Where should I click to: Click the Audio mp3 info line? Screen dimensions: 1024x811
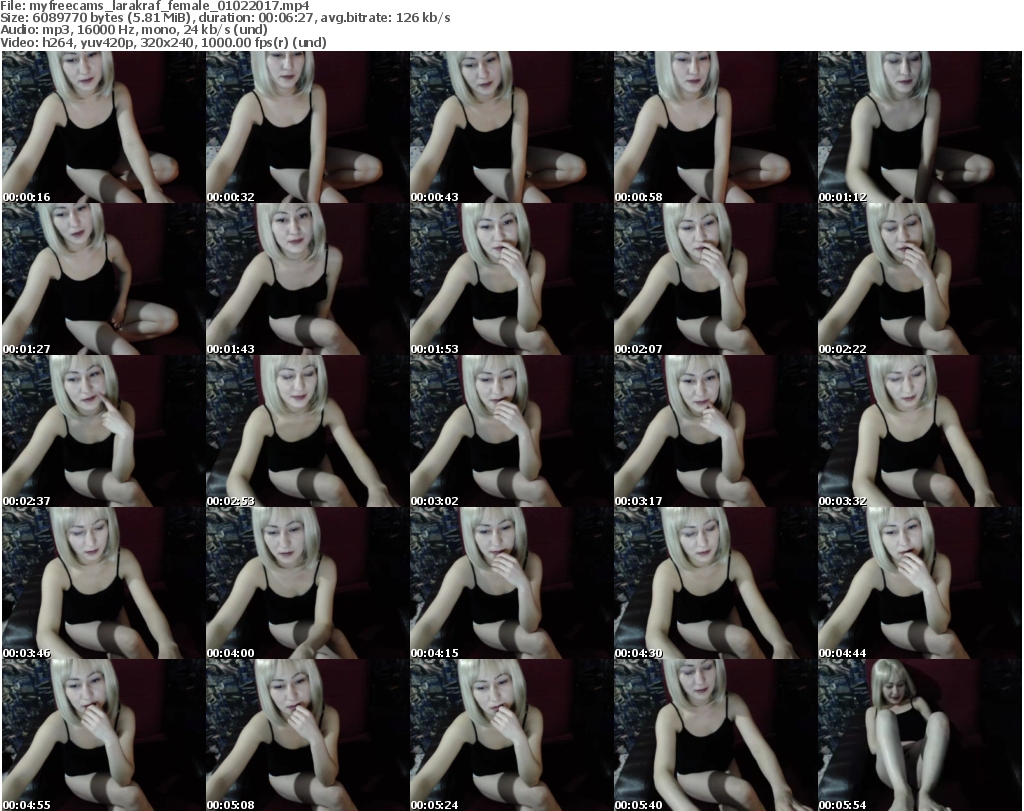(134, 30)
